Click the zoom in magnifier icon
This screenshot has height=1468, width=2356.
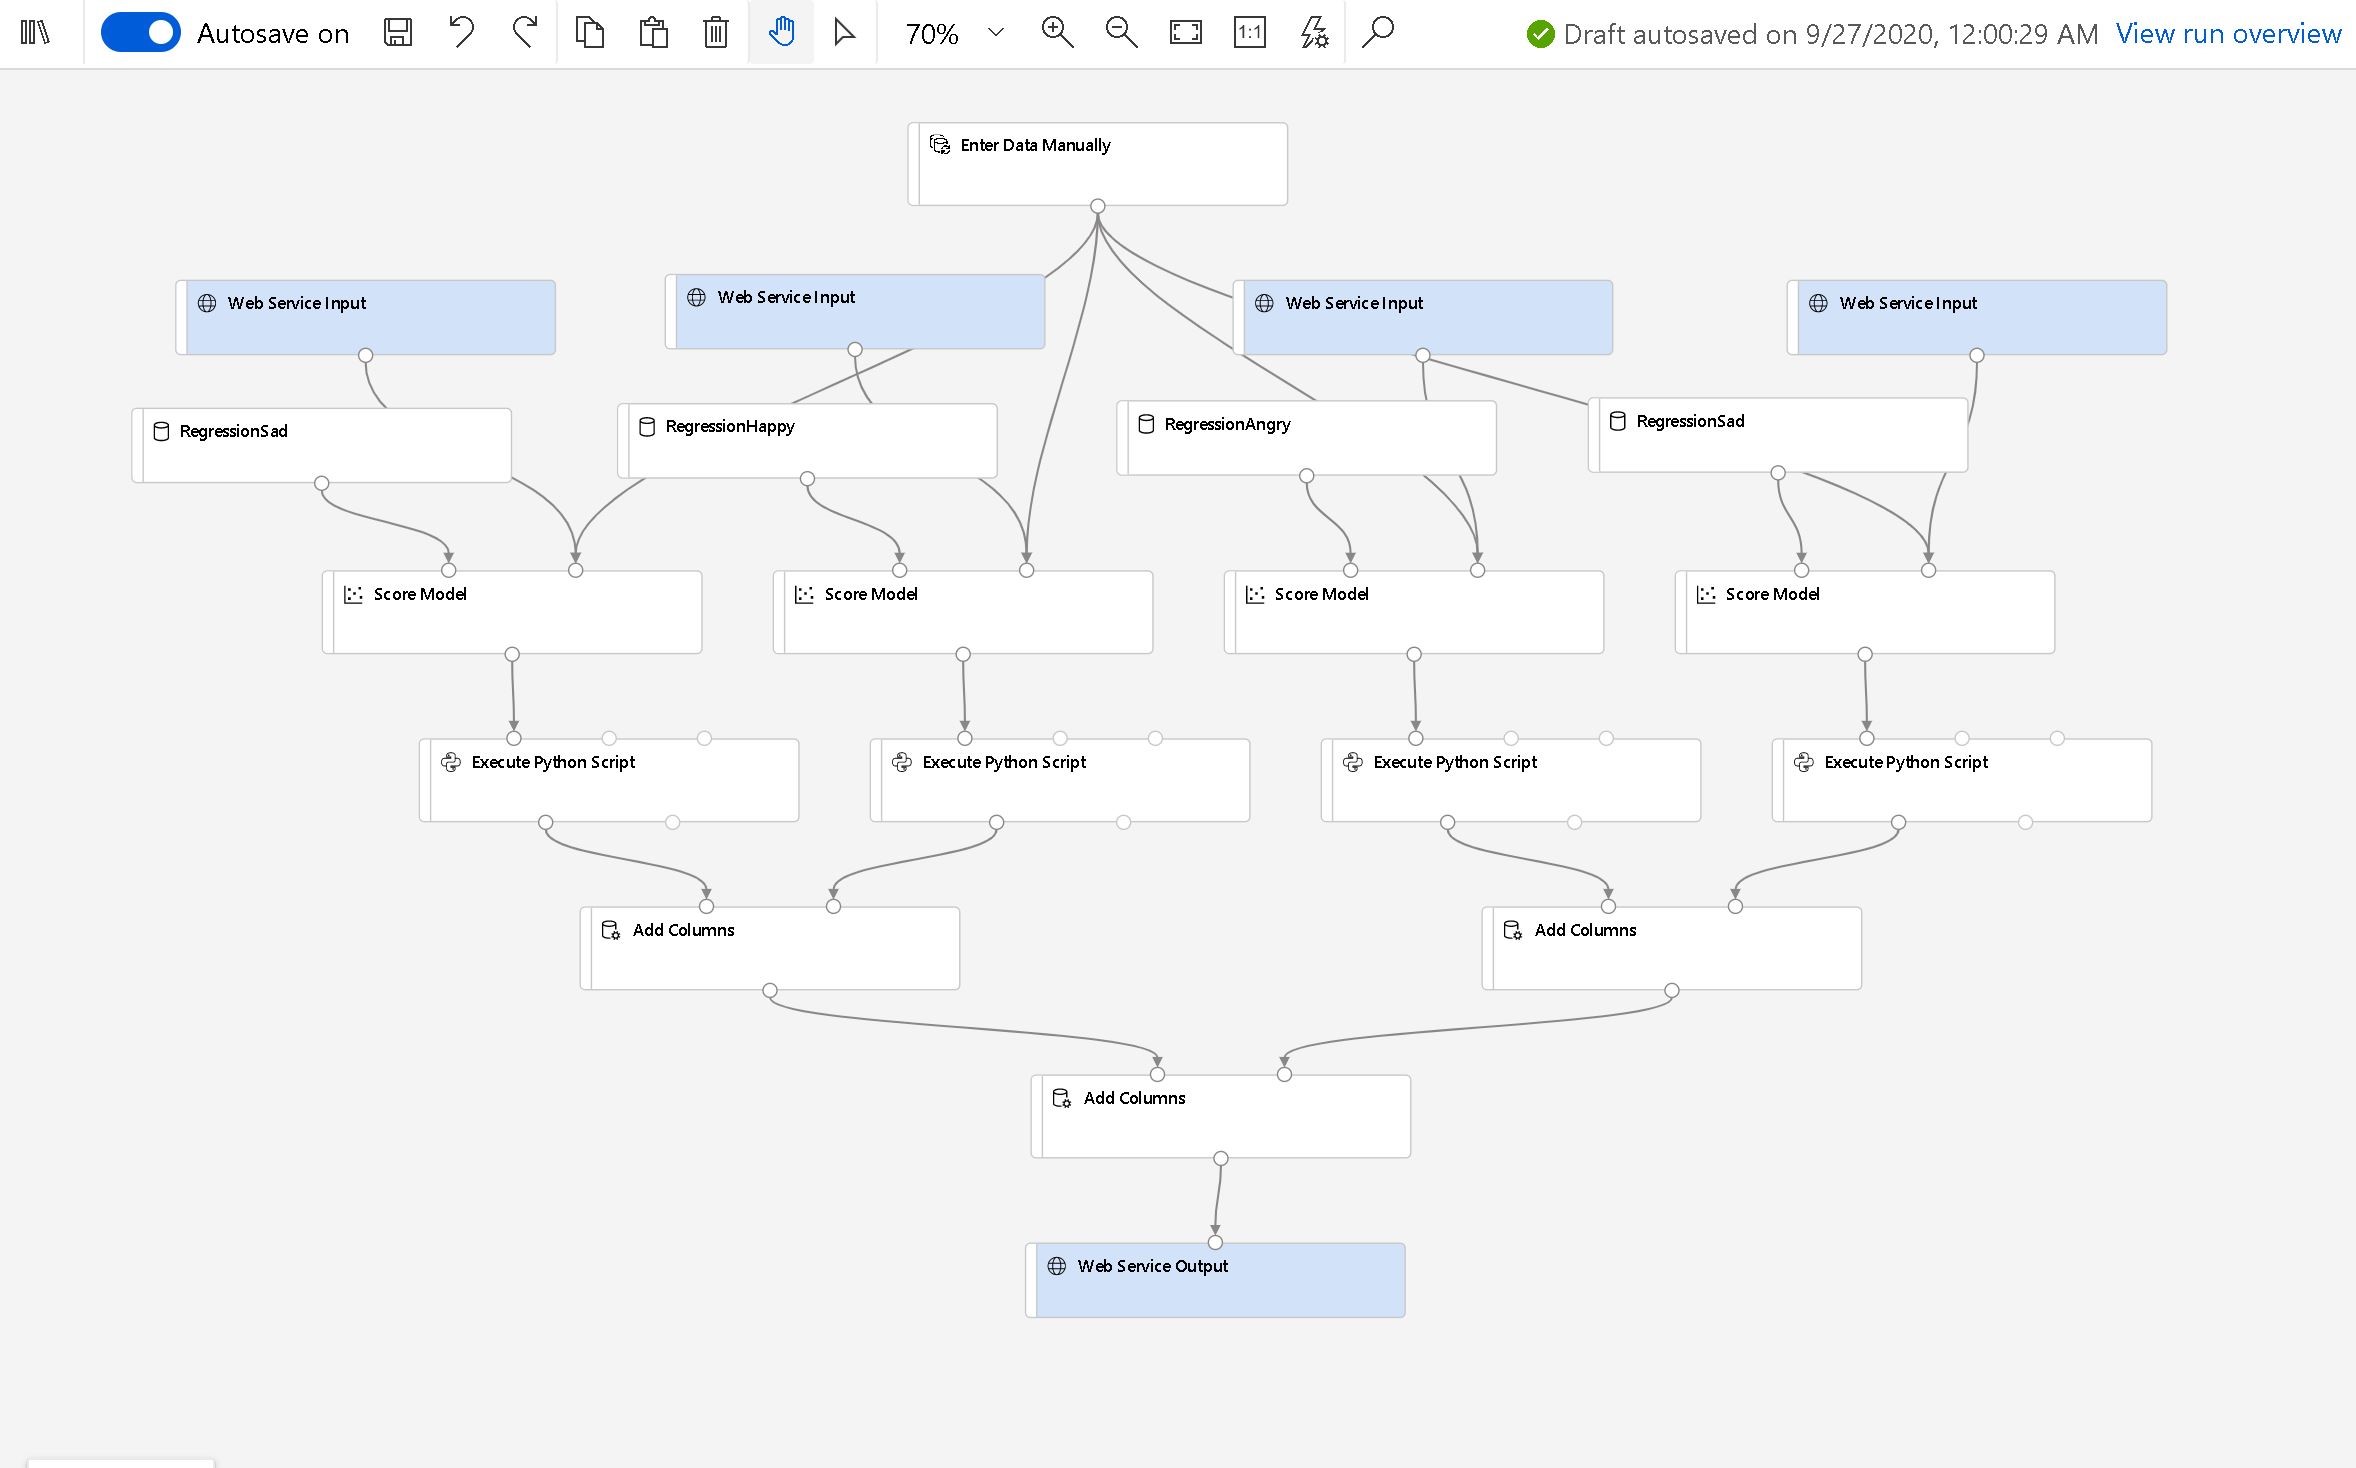[x=1057, y=33]
